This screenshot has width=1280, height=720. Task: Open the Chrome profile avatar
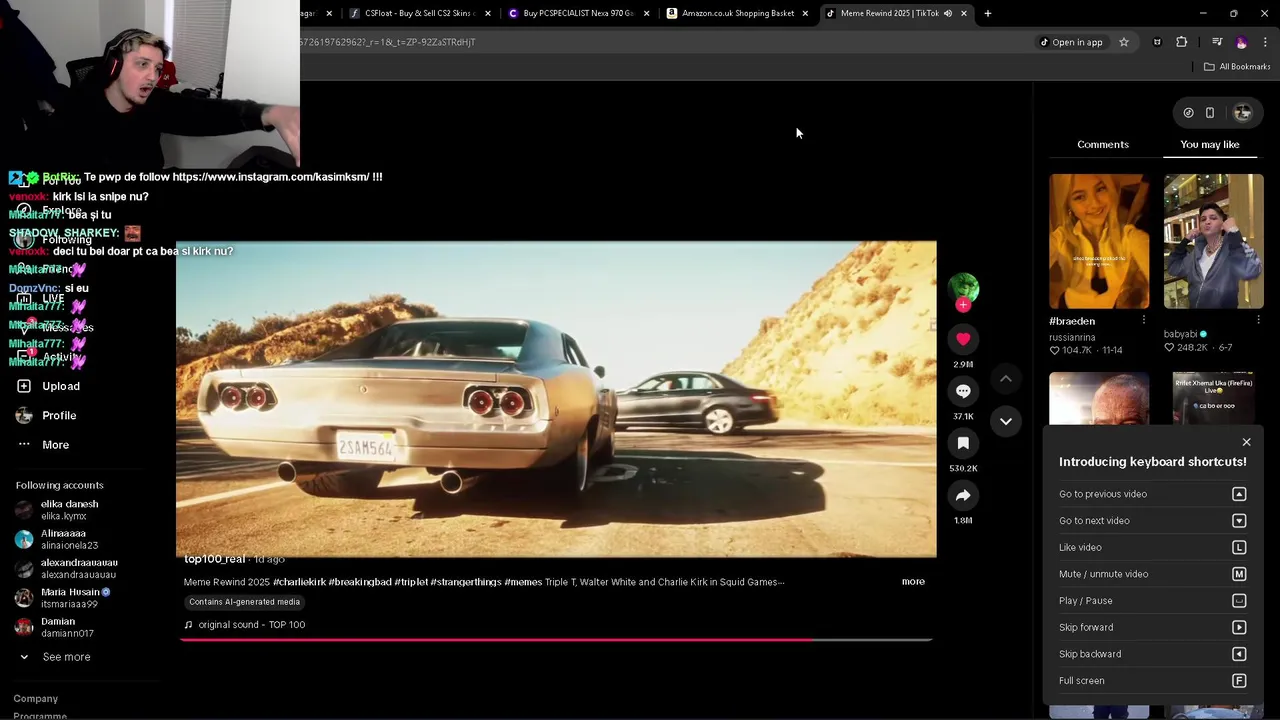pos(1242,42)
